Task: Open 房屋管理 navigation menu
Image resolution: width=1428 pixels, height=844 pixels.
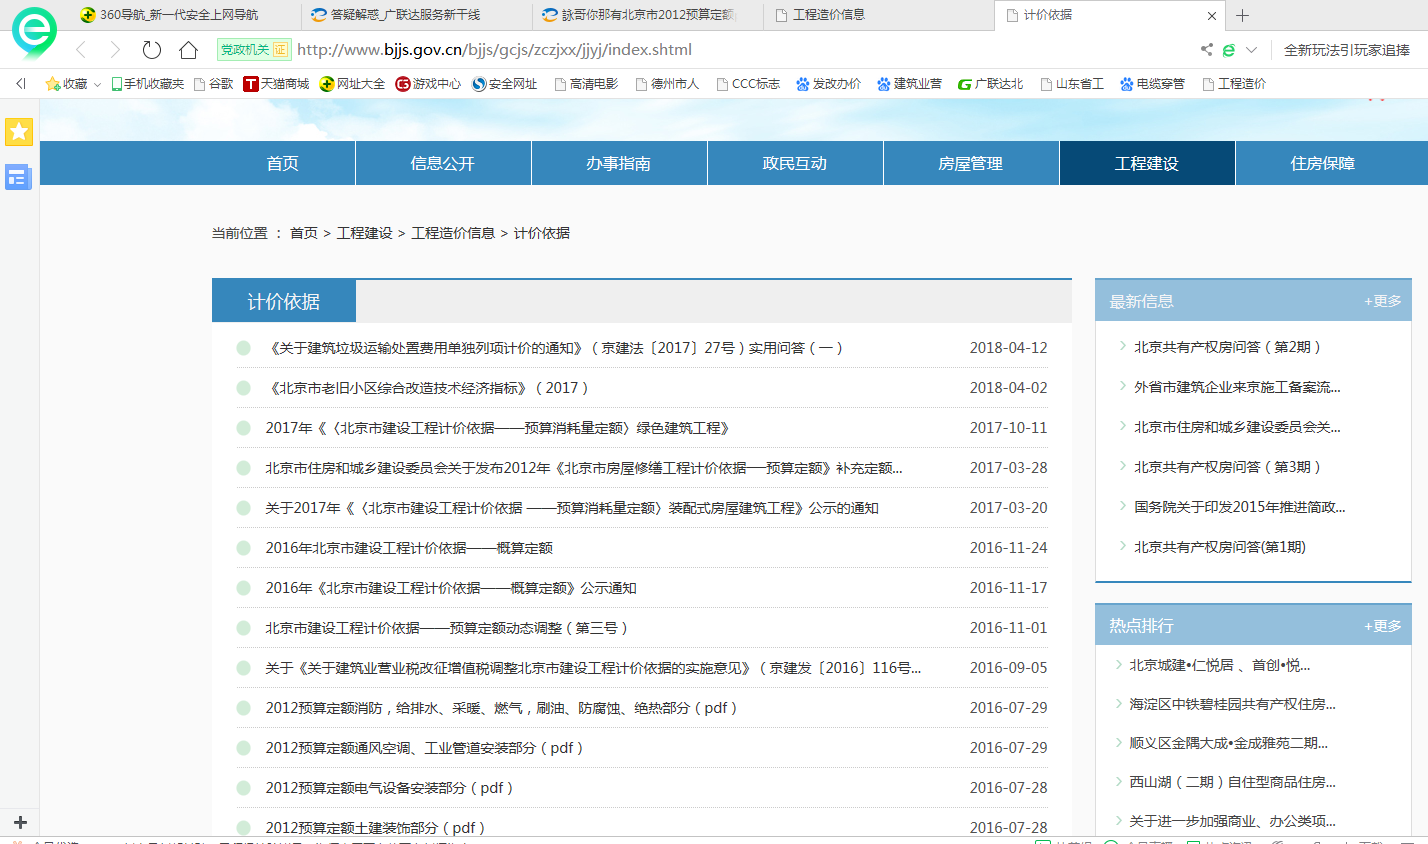Action: 971,163
